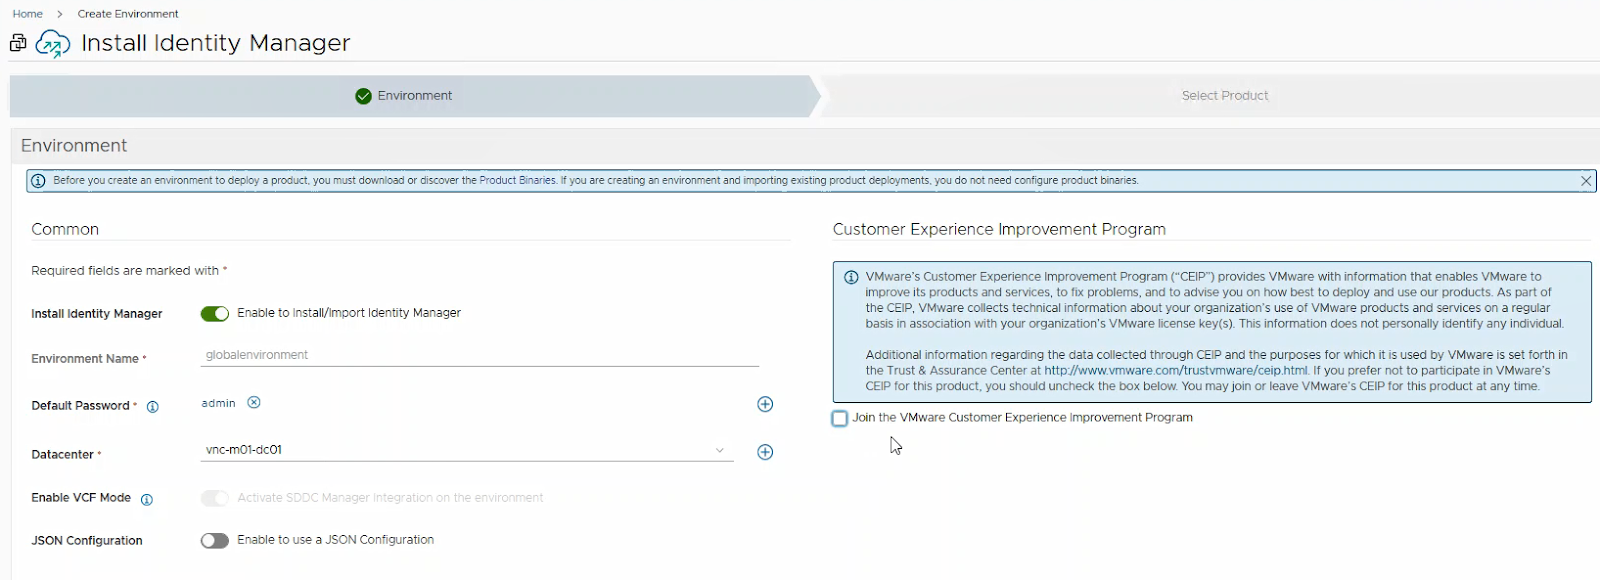Go to the Environment wizard step

click(x=415, y=96)
